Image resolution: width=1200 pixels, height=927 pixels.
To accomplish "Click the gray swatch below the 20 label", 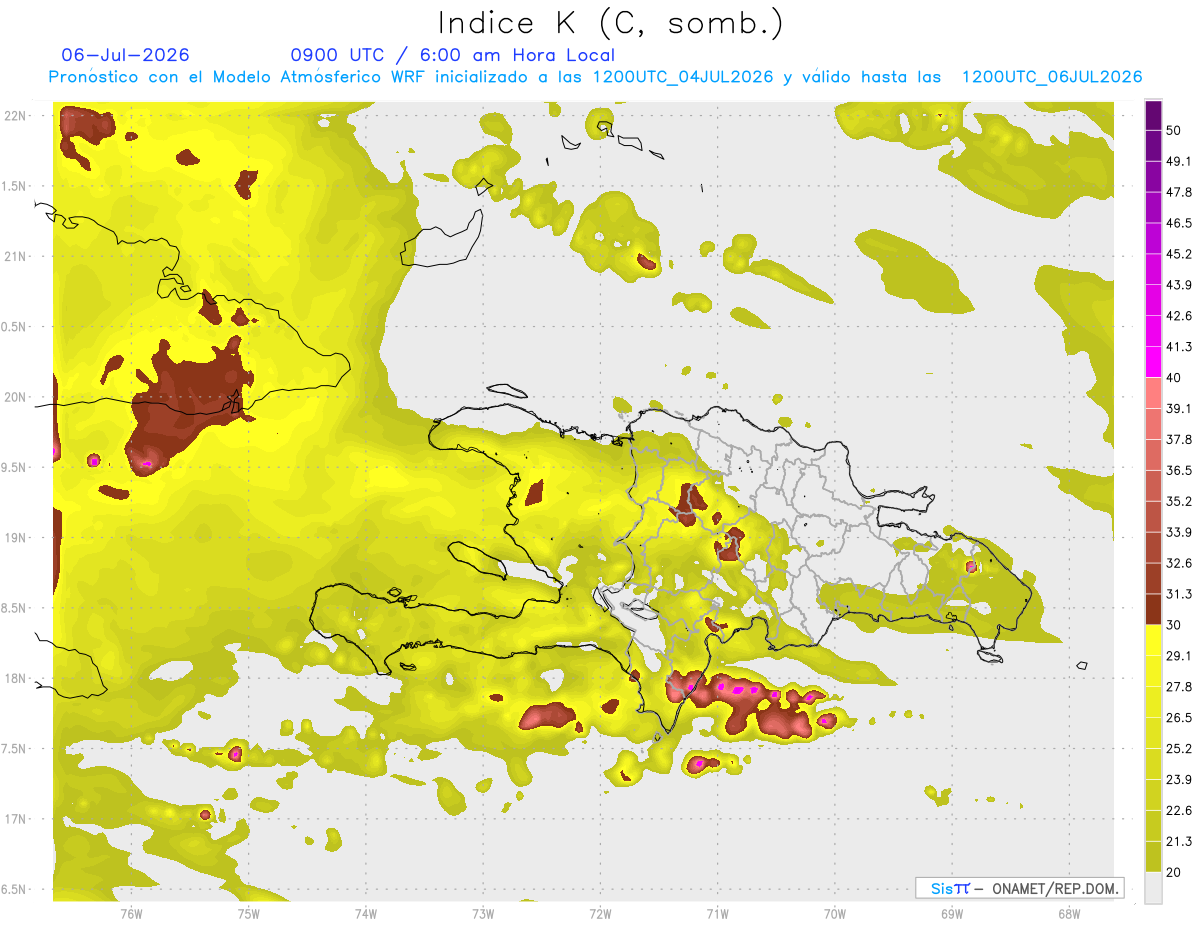I will coord(1153,887).
